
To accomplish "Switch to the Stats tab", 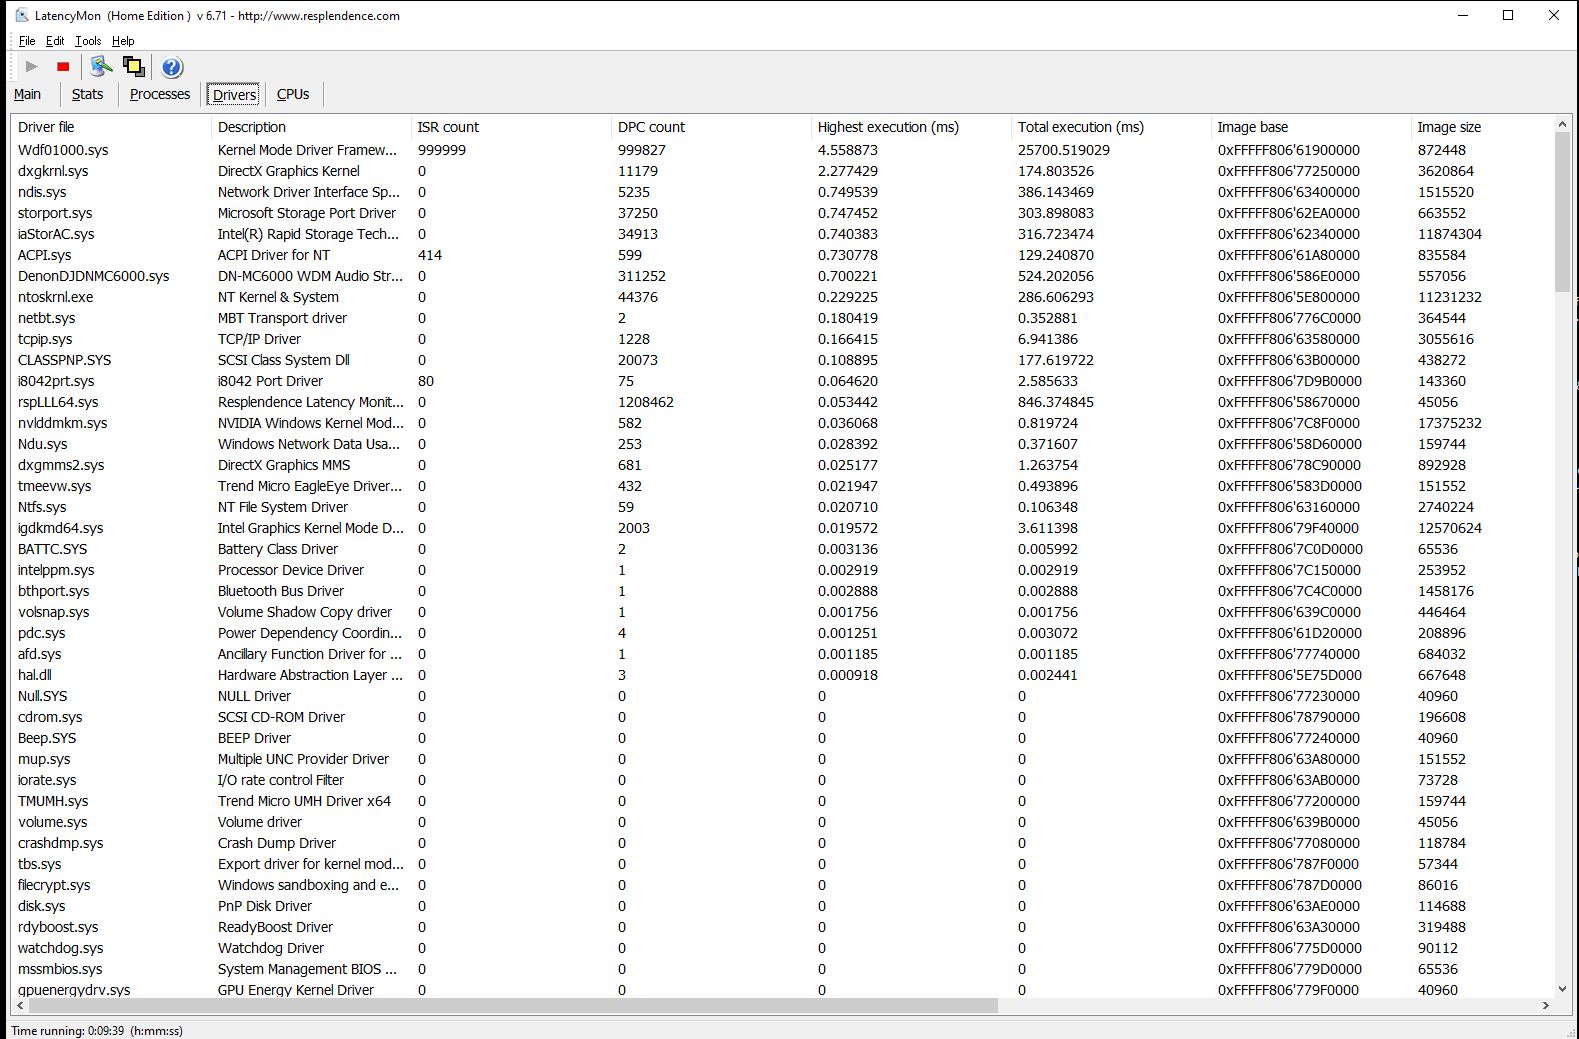I will click(x=87, y=94).
